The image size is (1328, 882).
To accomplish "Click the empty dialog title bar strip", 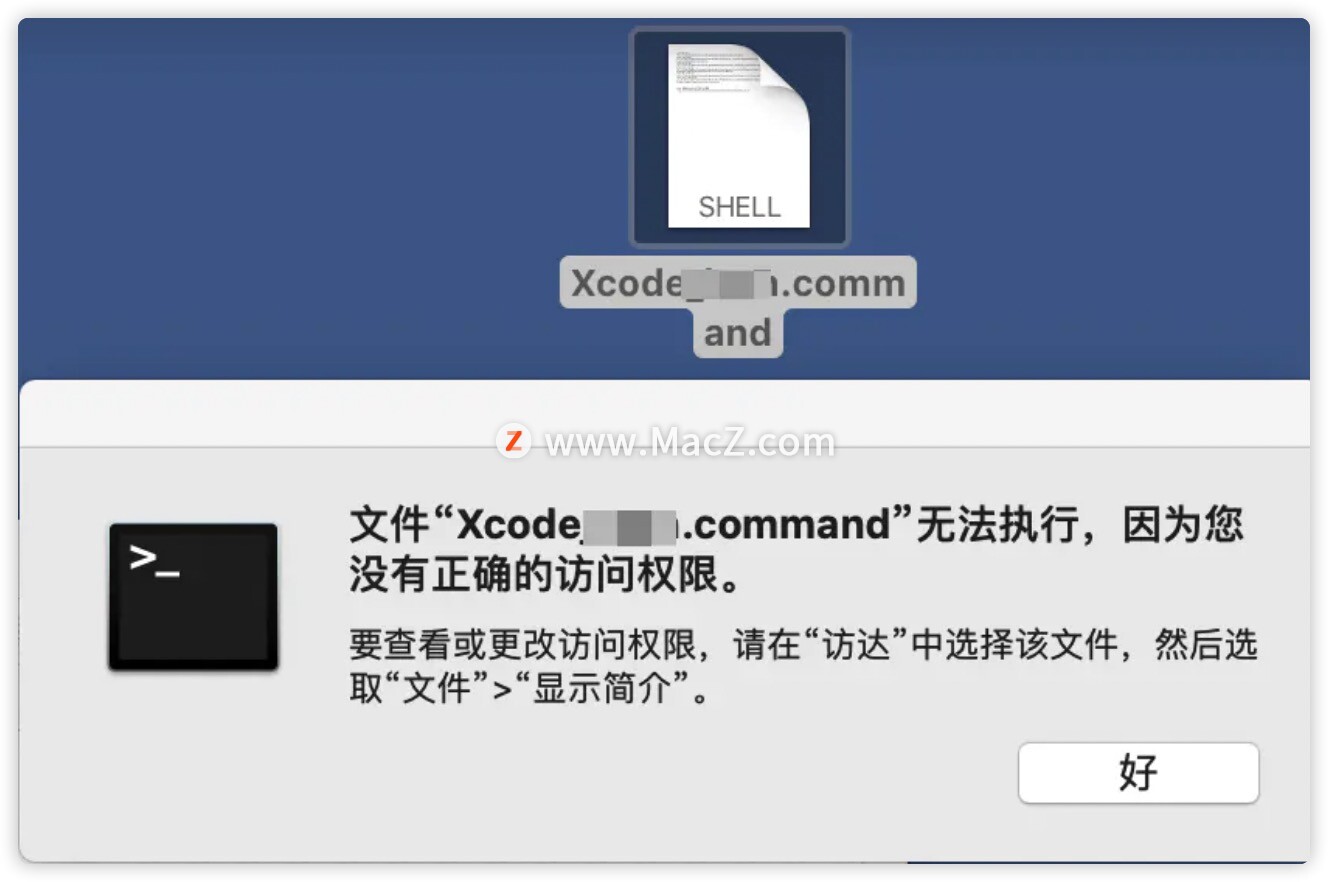I will [664, 413].
